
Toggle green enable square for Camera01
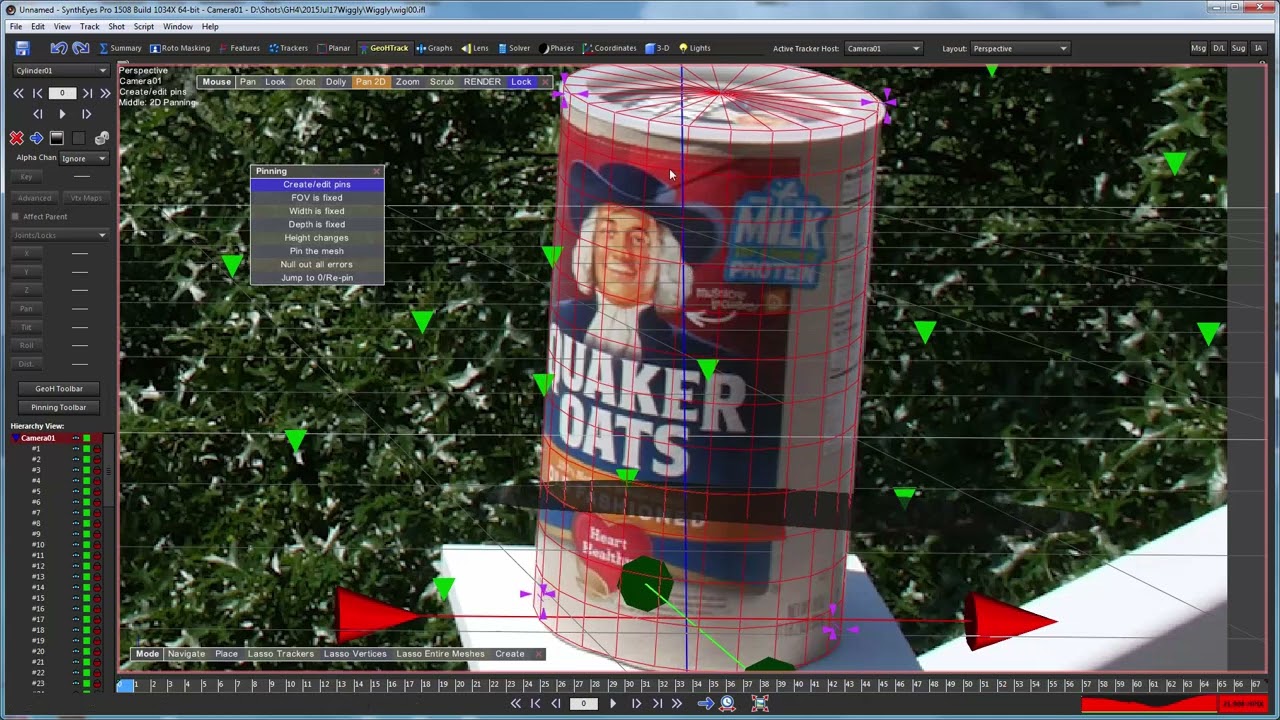(86, 438)
